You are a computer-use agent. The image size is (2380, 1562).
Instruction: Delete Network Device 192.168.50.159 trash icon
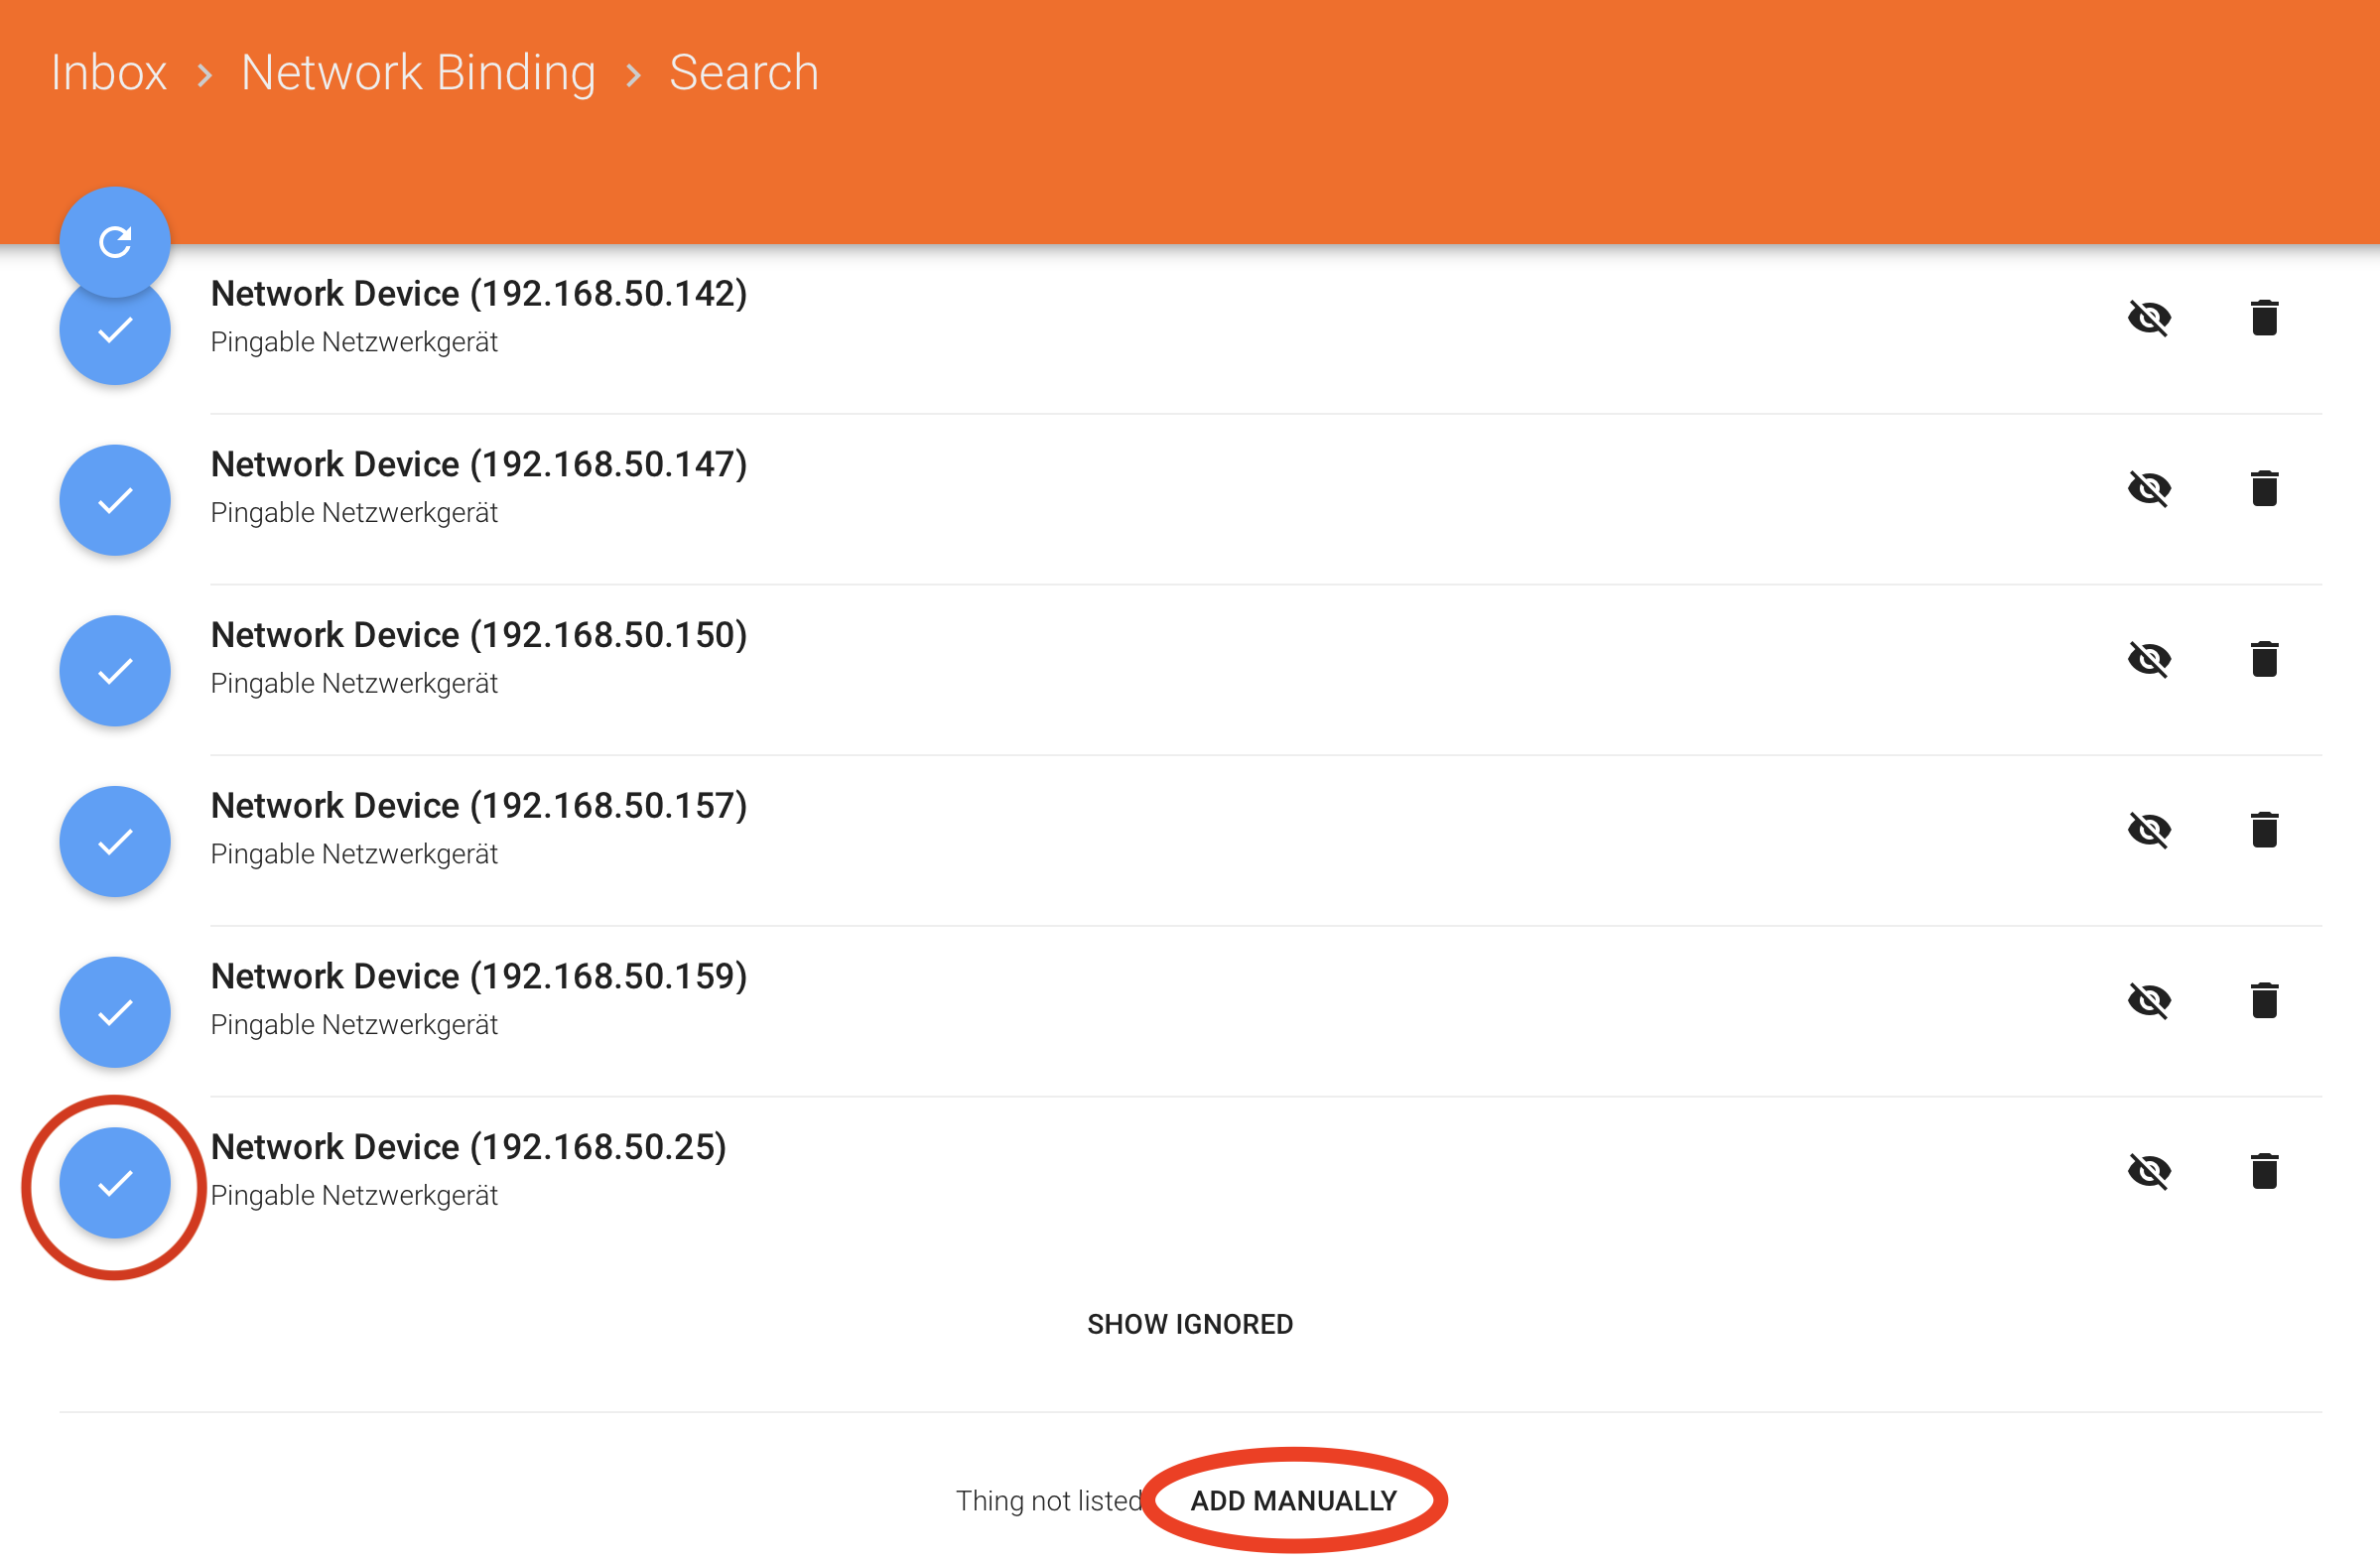(x=2265, y=1001)
